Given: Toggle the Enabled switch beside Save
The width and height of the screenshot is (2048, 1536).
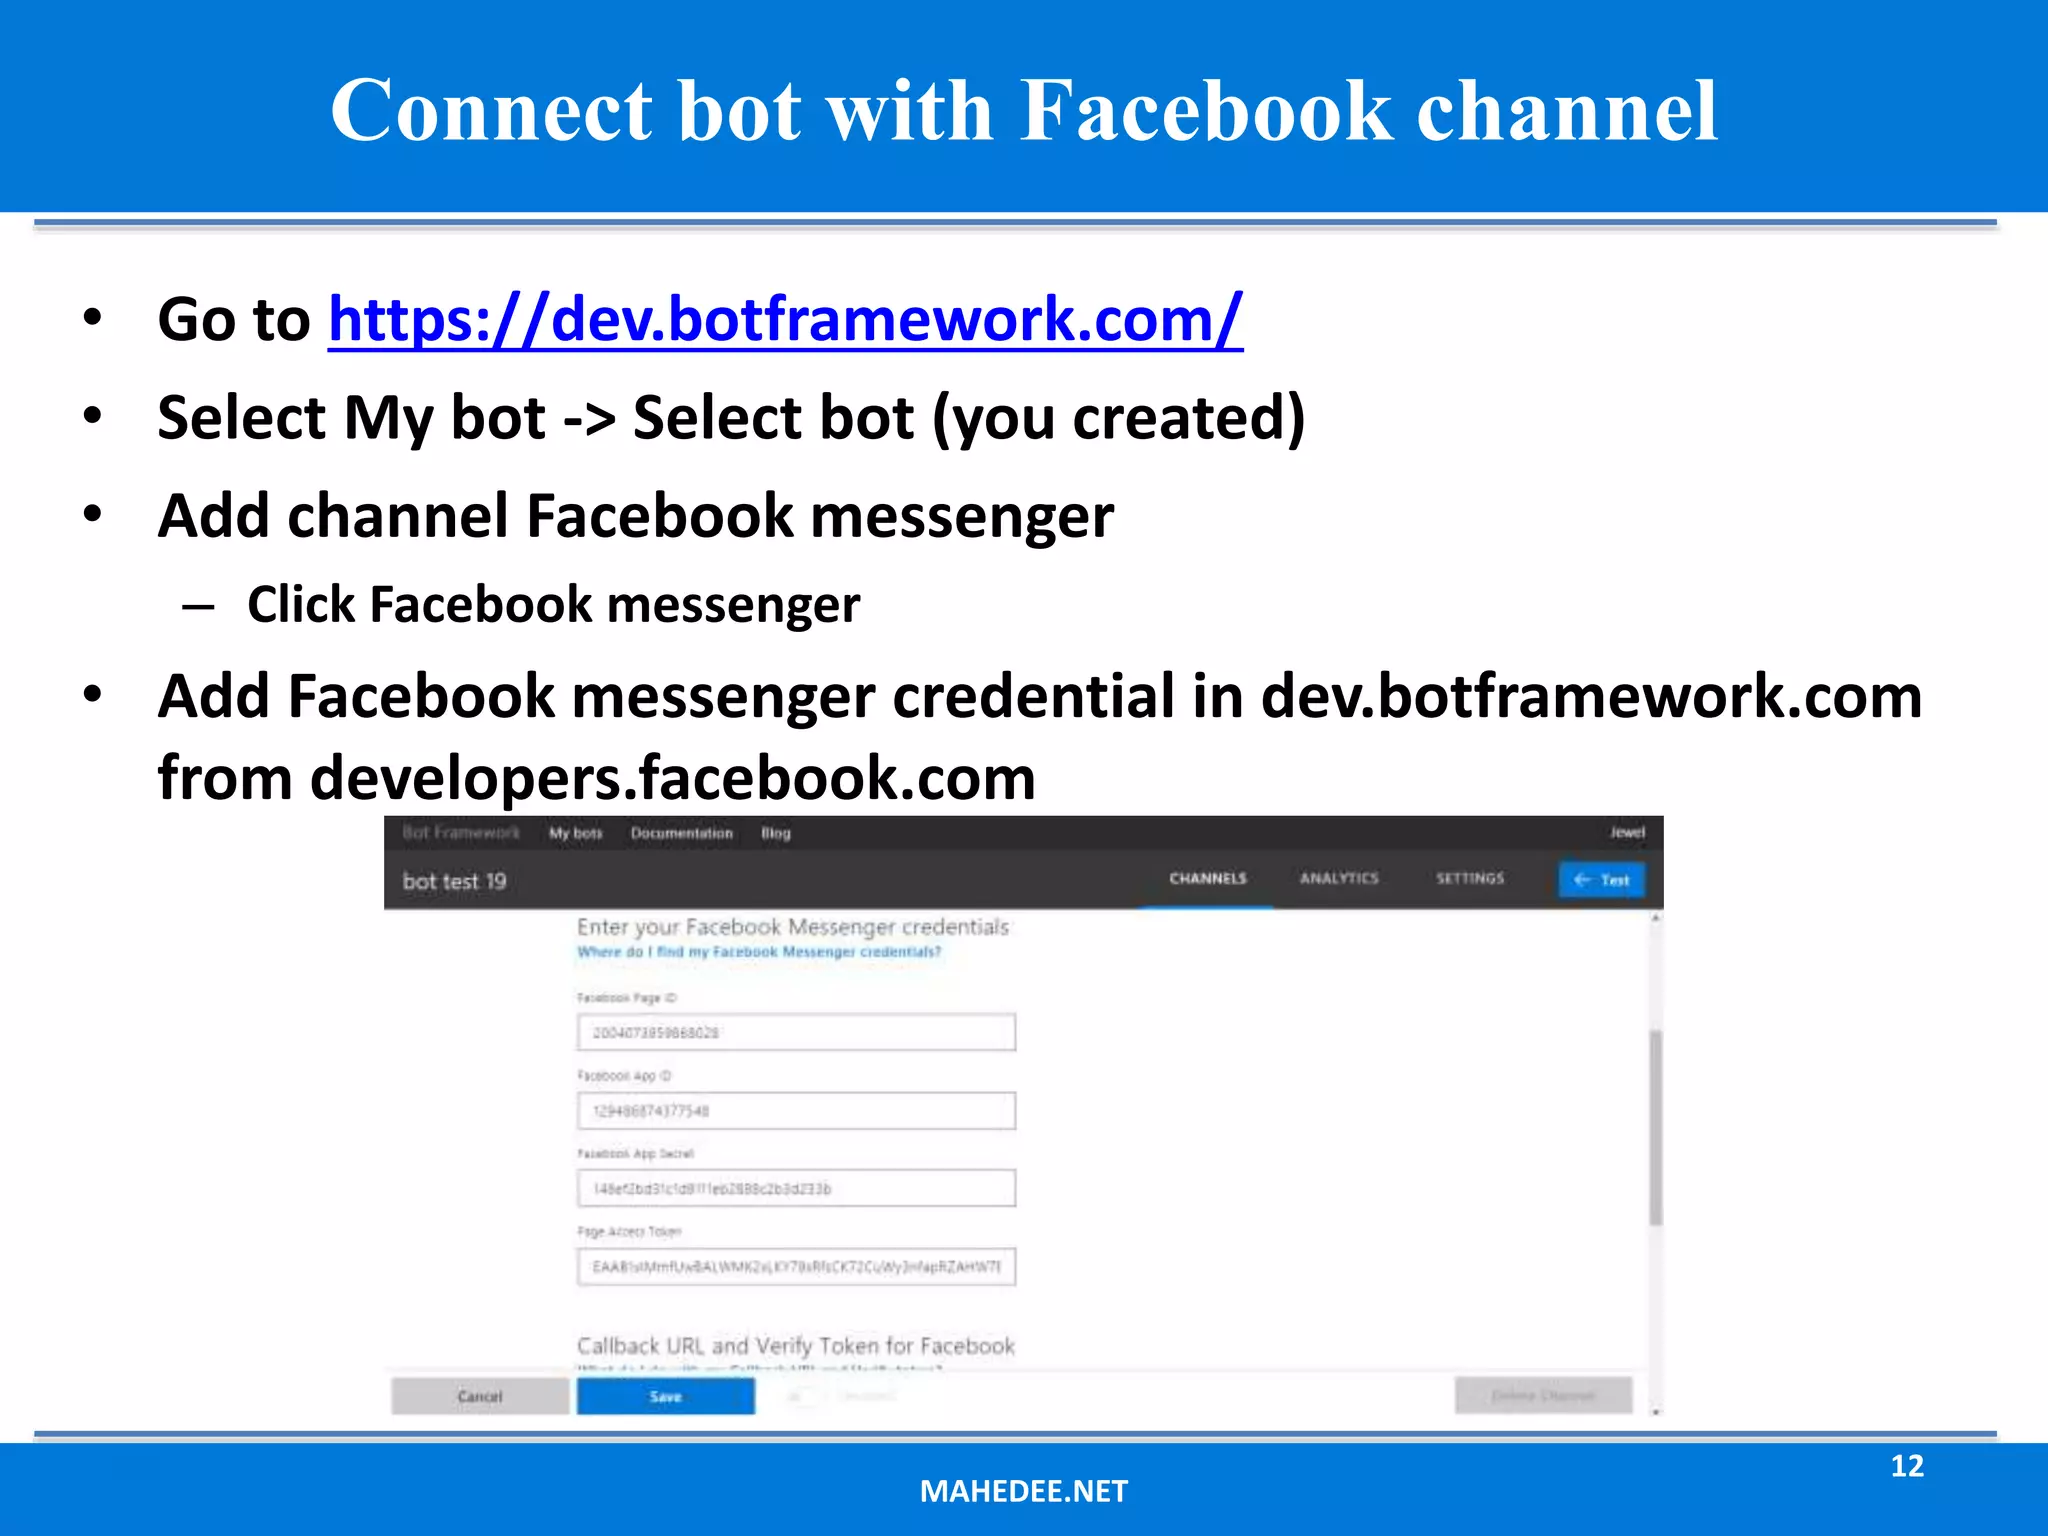Looking at the screenshot, I should [803, 1396].
